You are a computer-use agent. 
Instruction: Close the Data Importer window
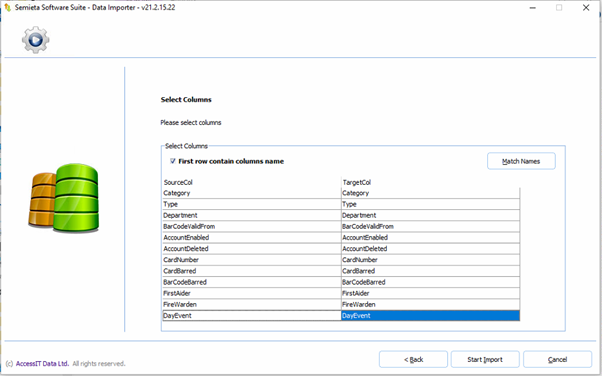tap(586, 8)
